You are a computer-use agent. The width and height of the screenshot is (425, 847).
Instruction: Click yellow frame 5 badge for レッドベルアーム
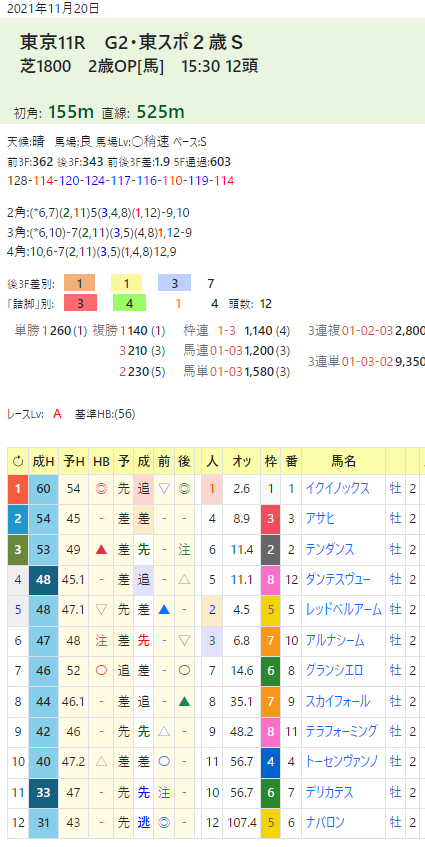(271, 610)
